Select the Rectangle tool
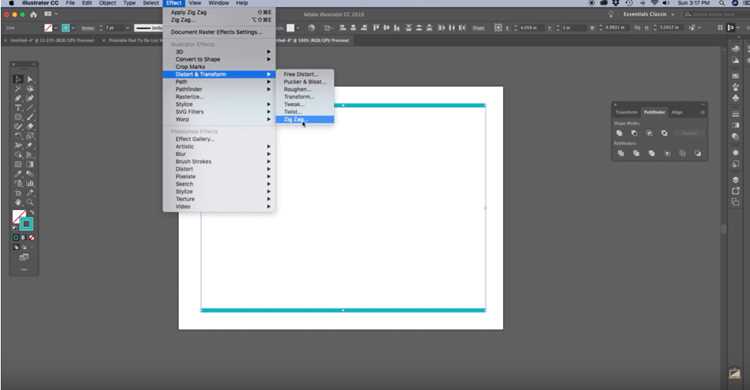This screenshot has width=750, height=390. point(18,117)
